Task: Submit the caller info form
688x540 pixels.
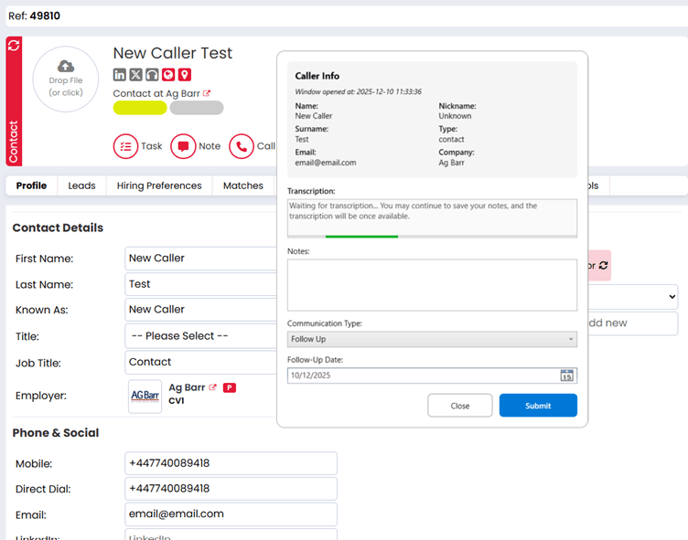Action: 538,406
